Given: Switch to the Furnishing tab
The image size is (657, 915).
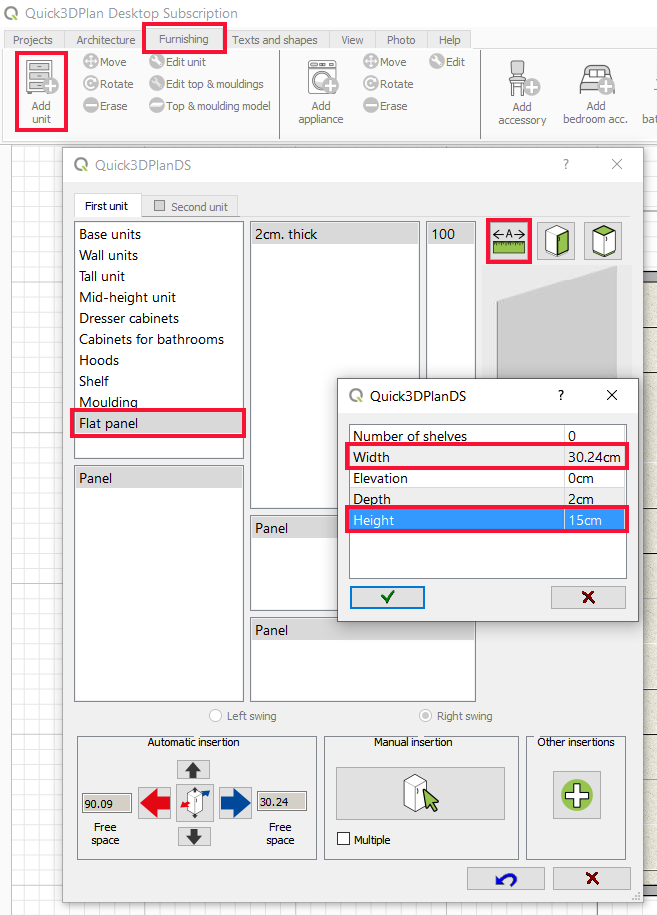Looking at the screenshot, I should 184,39.
